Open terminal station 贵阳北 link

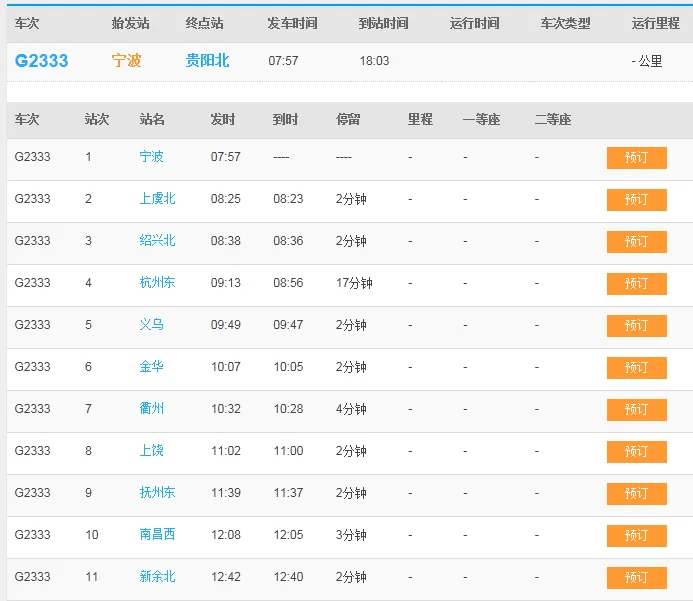click(x=207, y=61)
